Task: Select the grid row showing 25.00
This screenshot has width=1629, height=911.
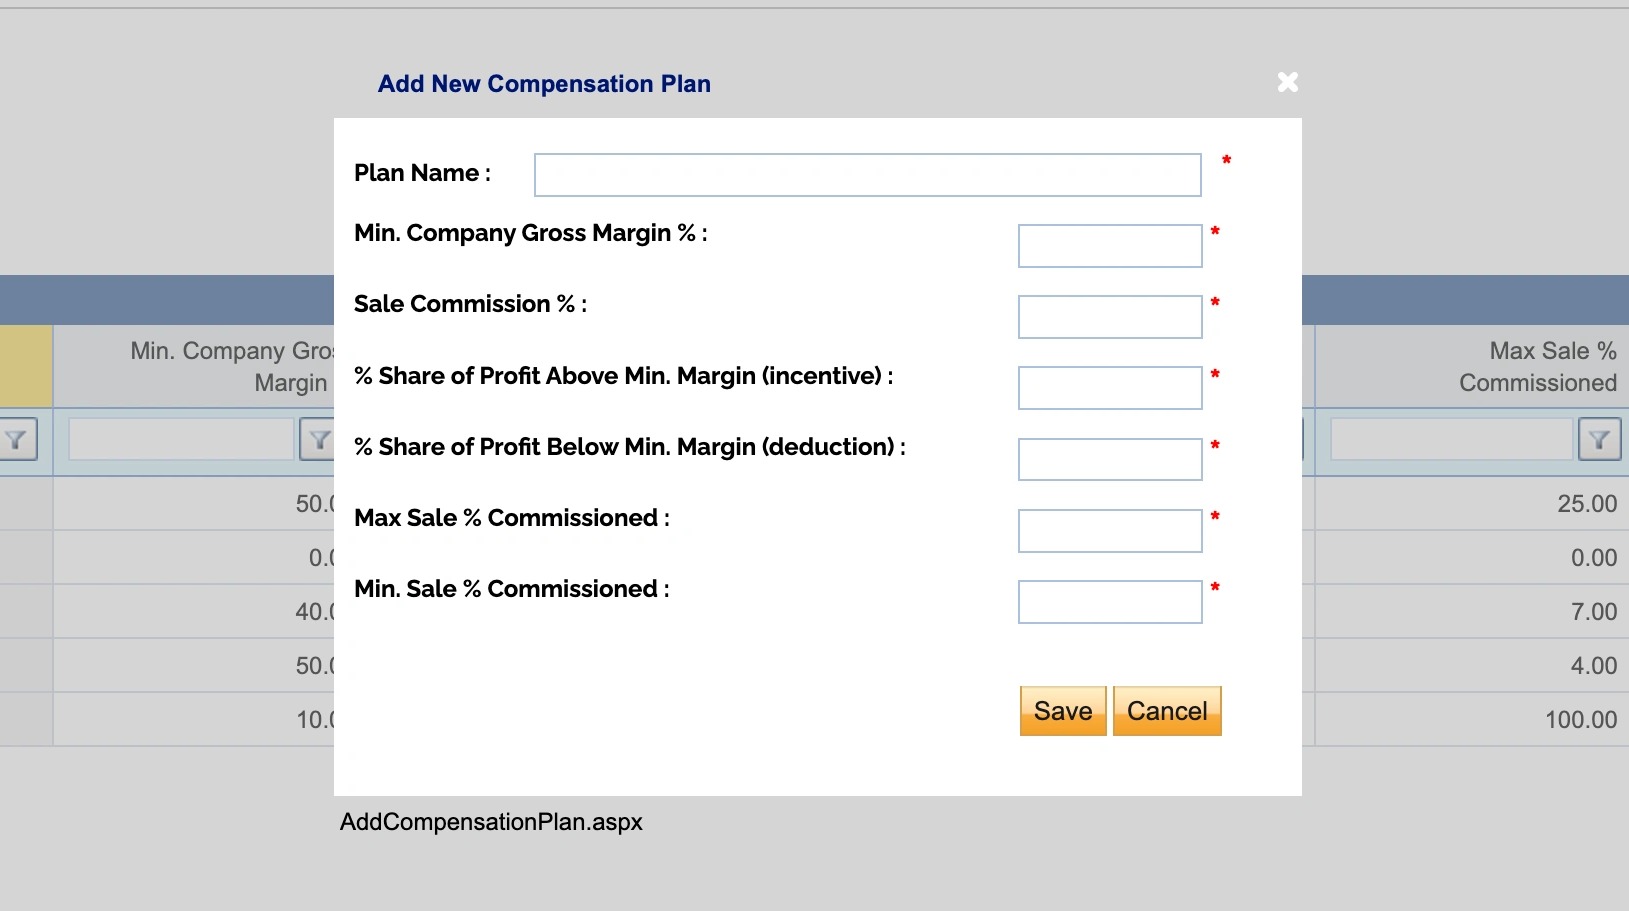Action: [814, 503]
